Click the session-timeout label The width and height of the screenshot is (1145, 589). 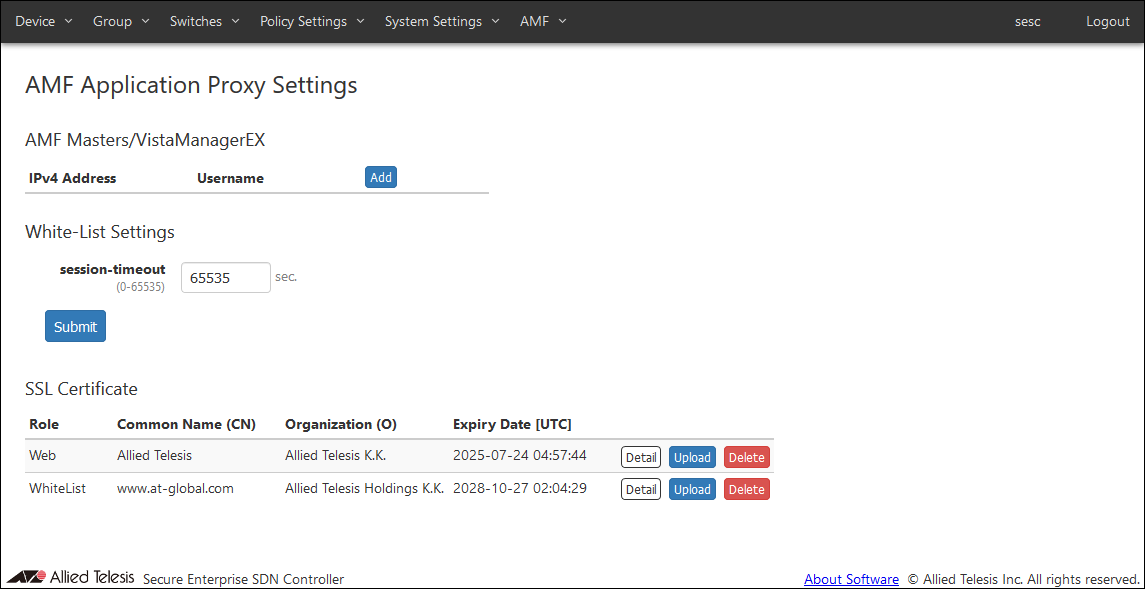click(112, 270)
